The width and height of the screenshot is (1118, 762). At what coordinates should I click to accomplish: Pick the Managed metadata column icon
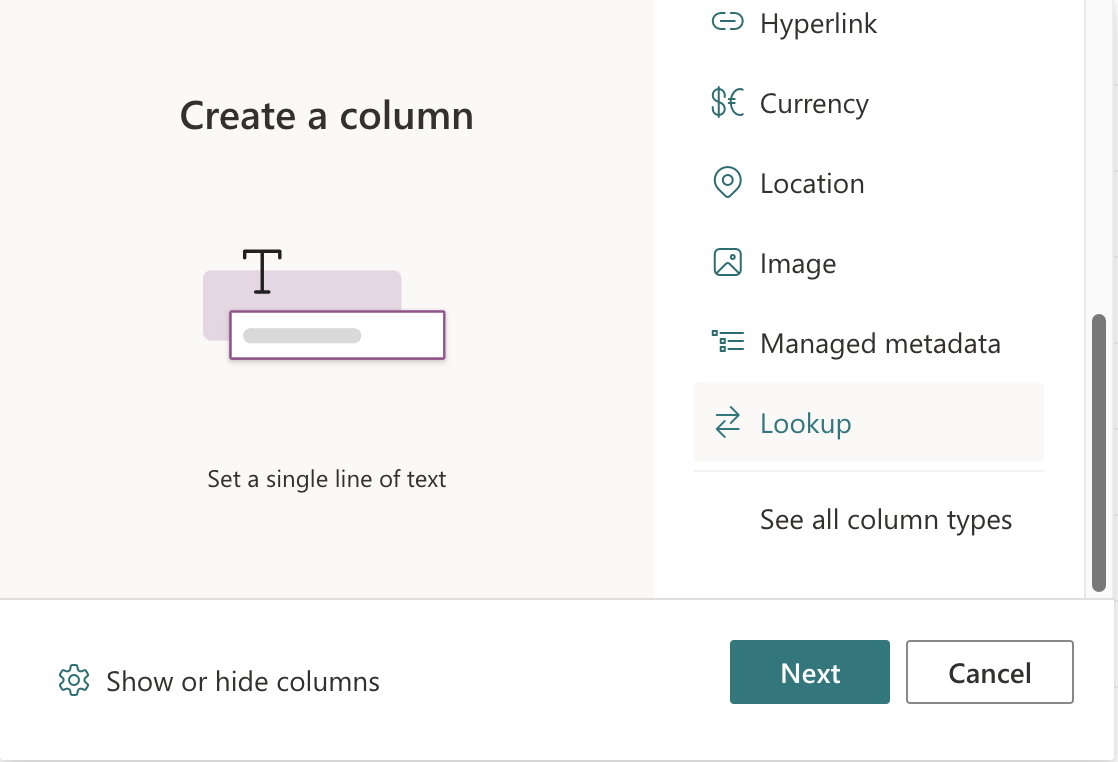[728, 342]
